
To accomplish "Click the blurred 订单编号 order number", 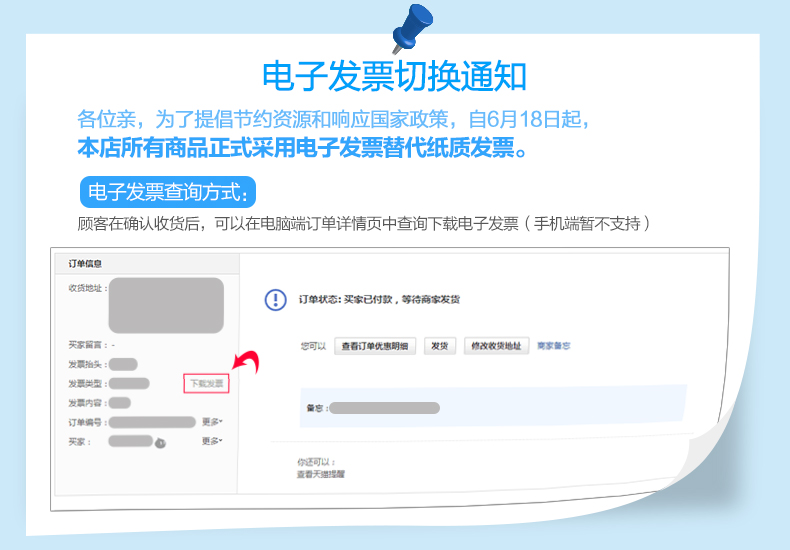I will click(152, 422).
